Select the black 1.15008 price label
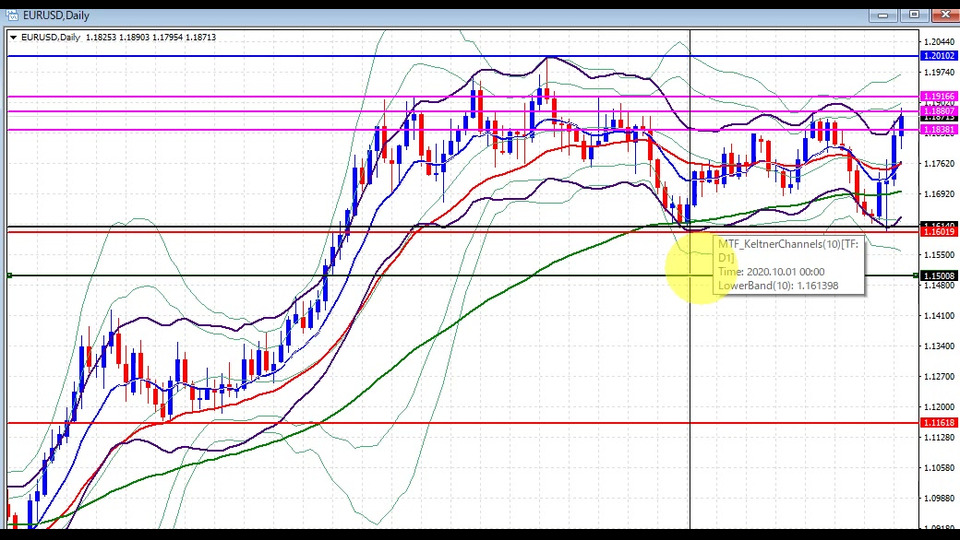This screenshot has height=540, width=960. click(x=939, y=276)
